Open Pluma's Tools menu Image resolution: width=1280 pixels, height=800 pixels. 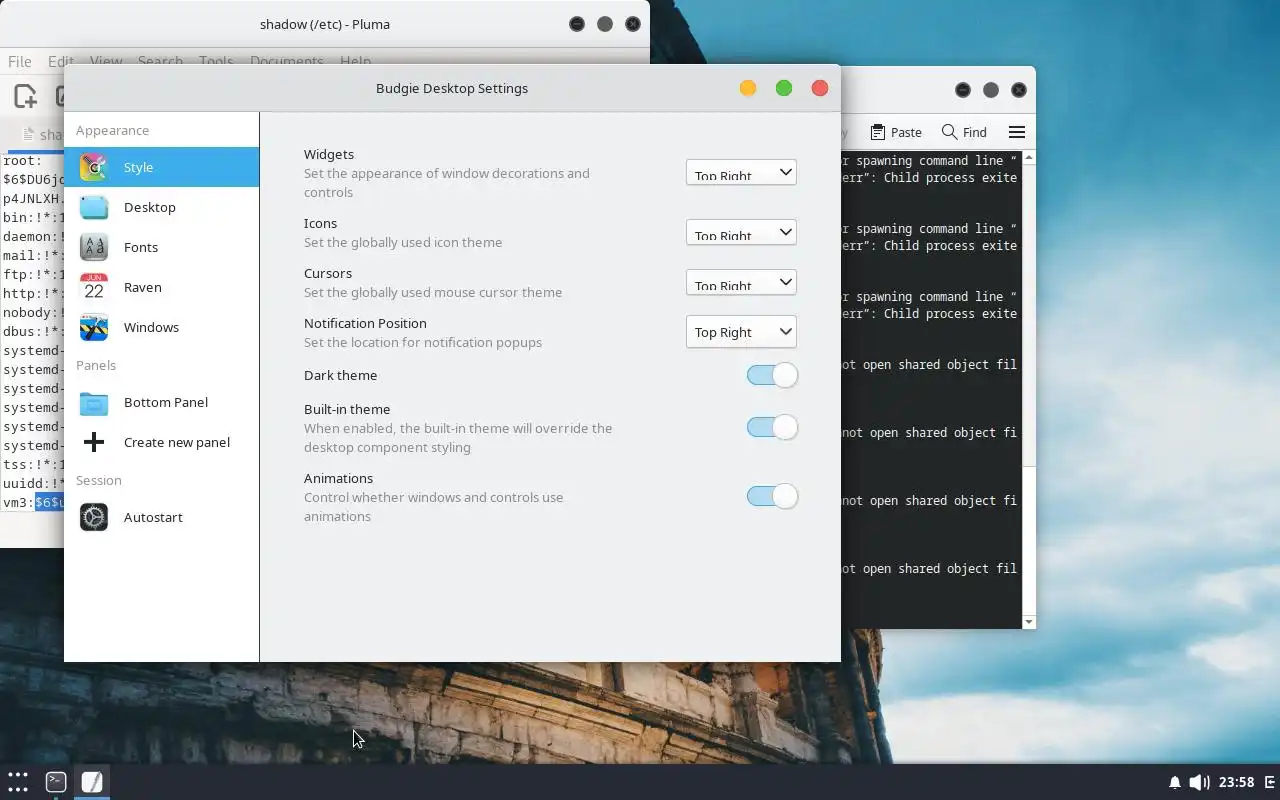tap(216, 61)
